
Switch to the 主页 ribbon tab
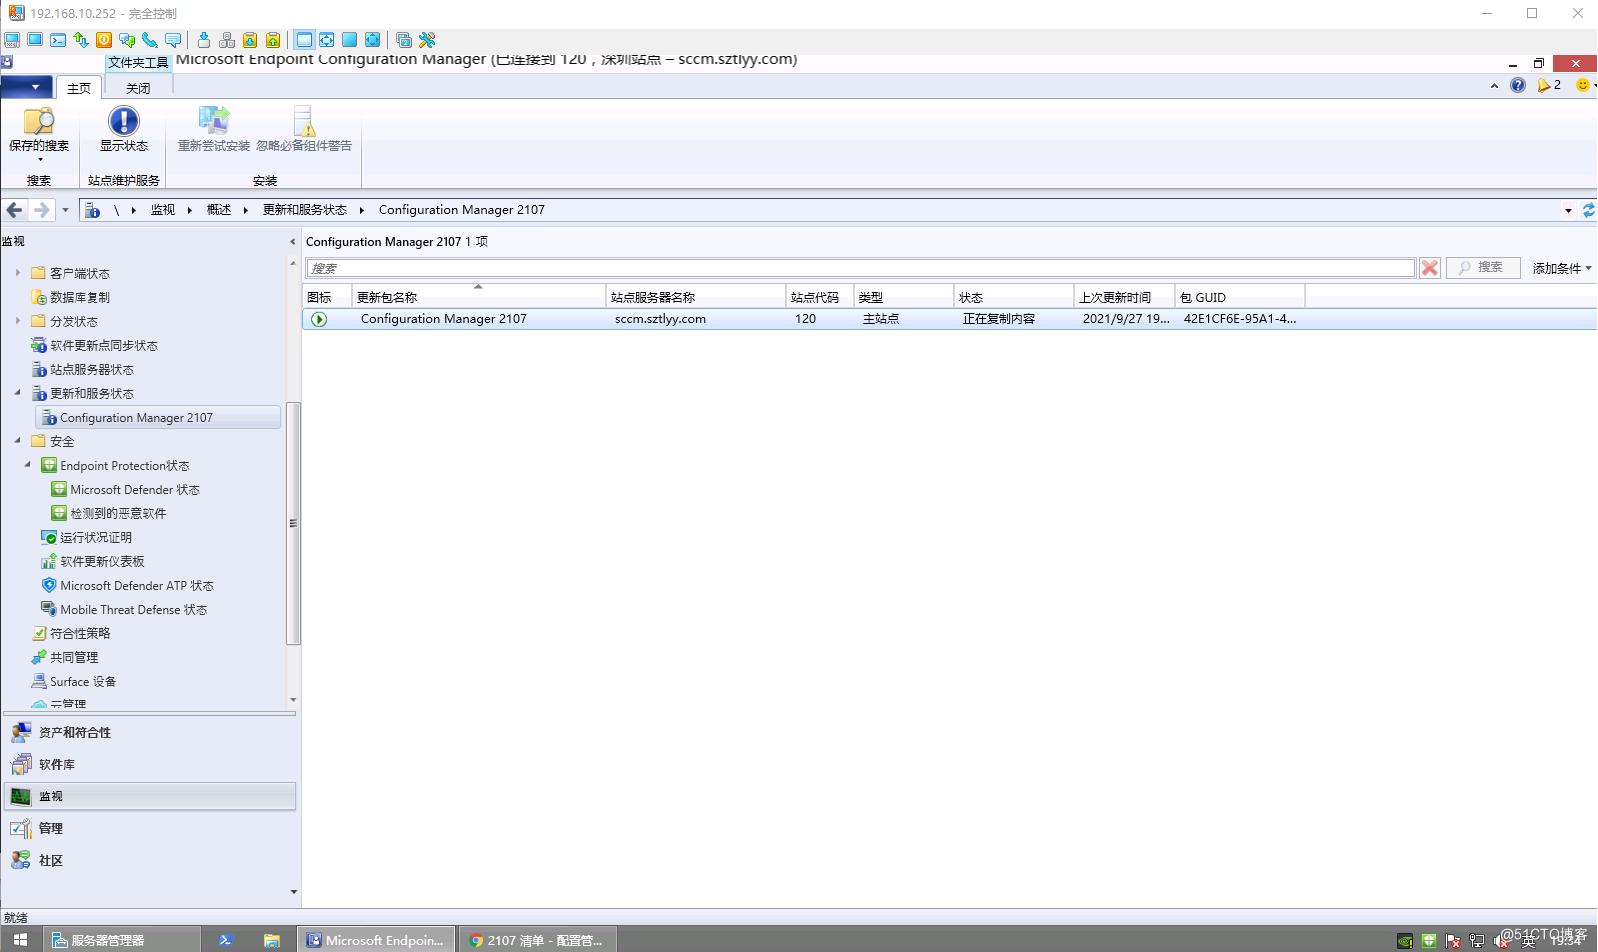79,88
